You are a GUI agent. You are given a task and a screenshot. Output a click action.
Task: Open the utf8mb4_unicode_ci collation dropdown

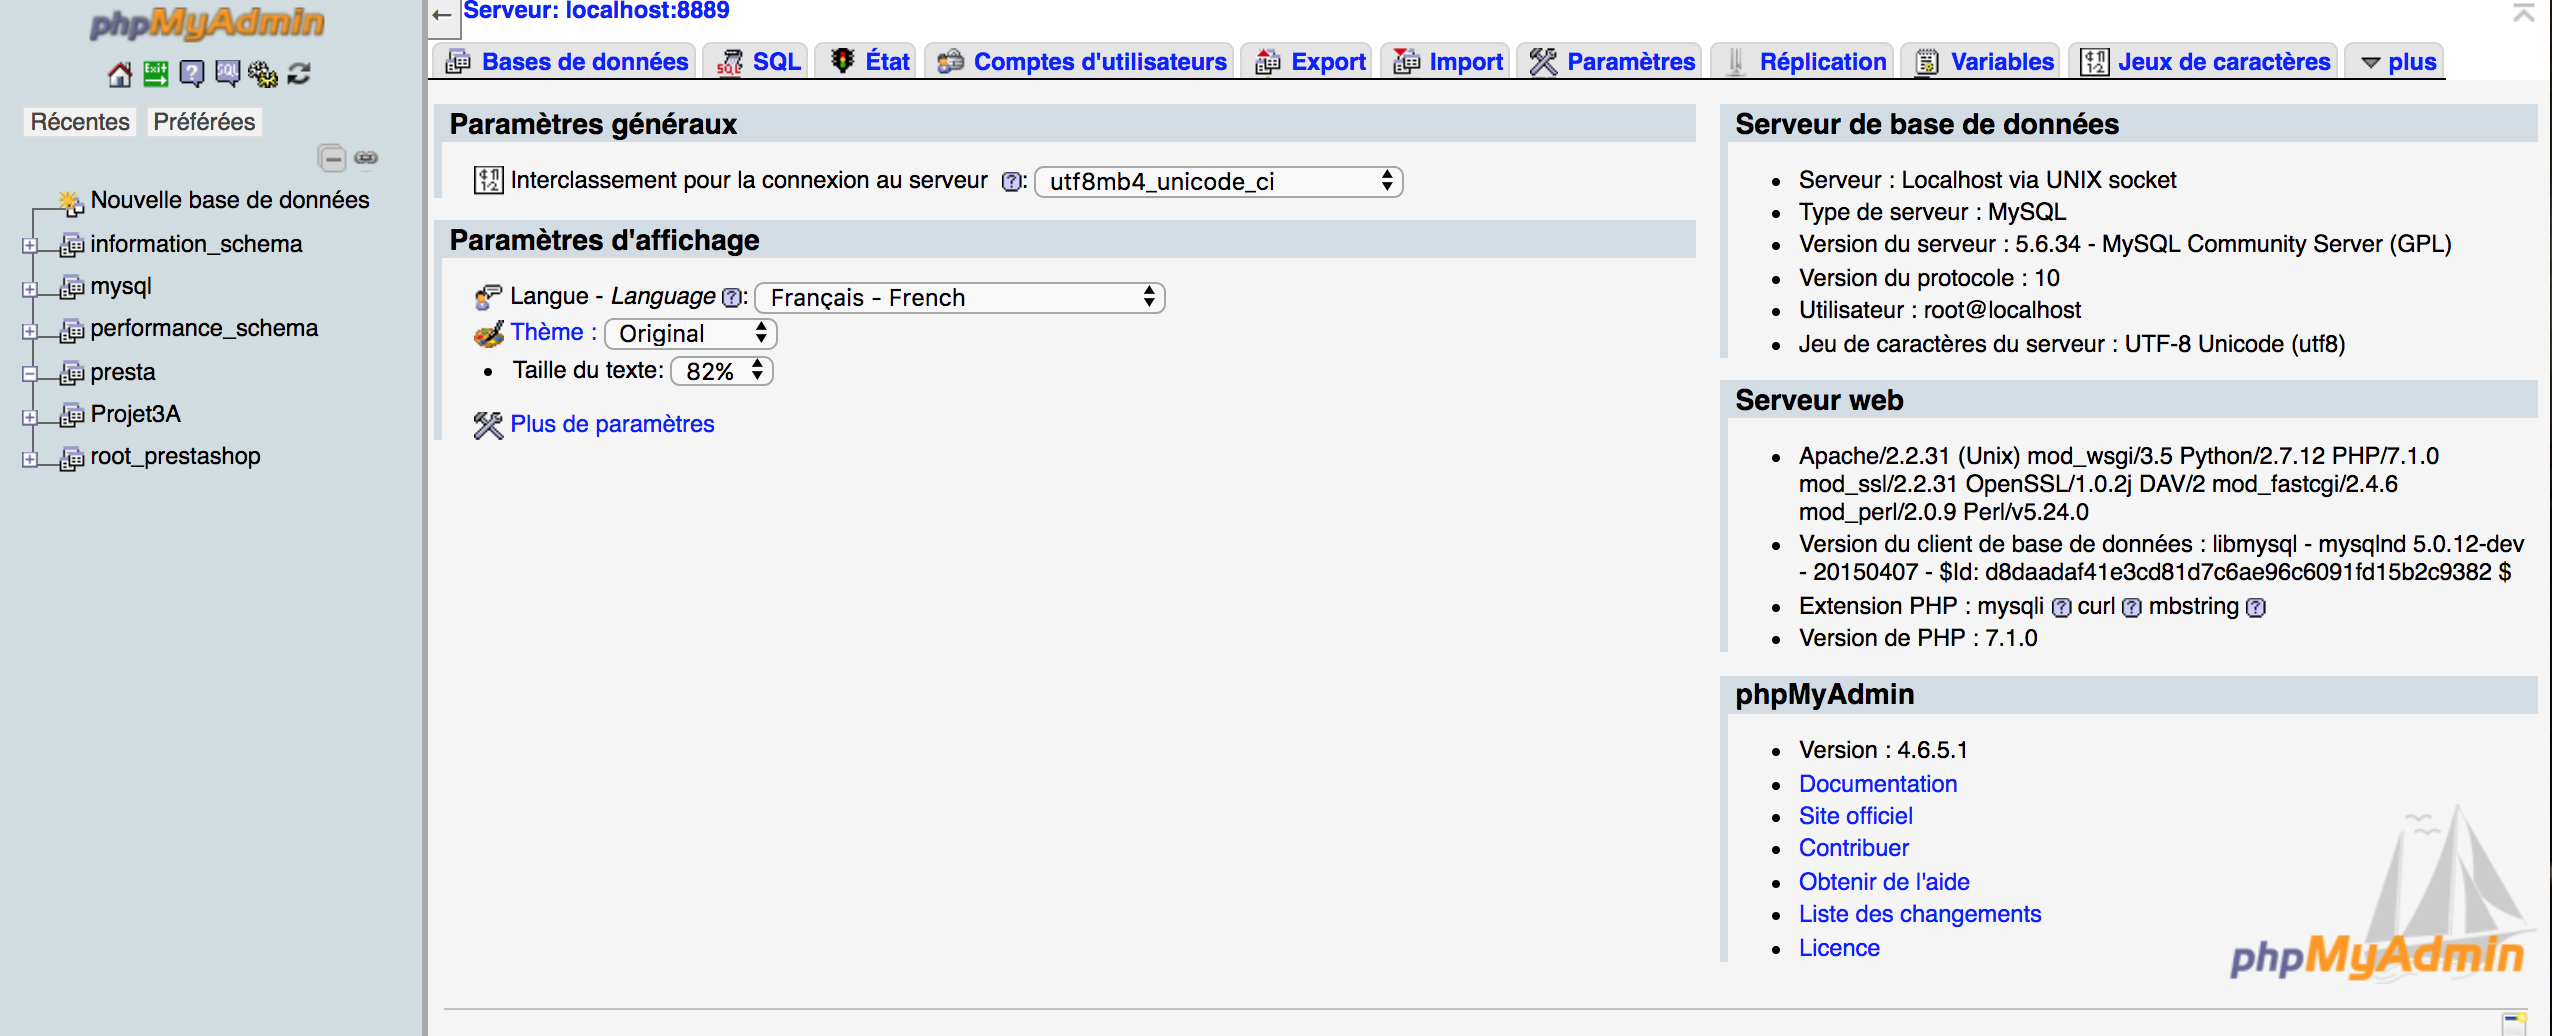pyautogui.click(x=1218, y=182)
